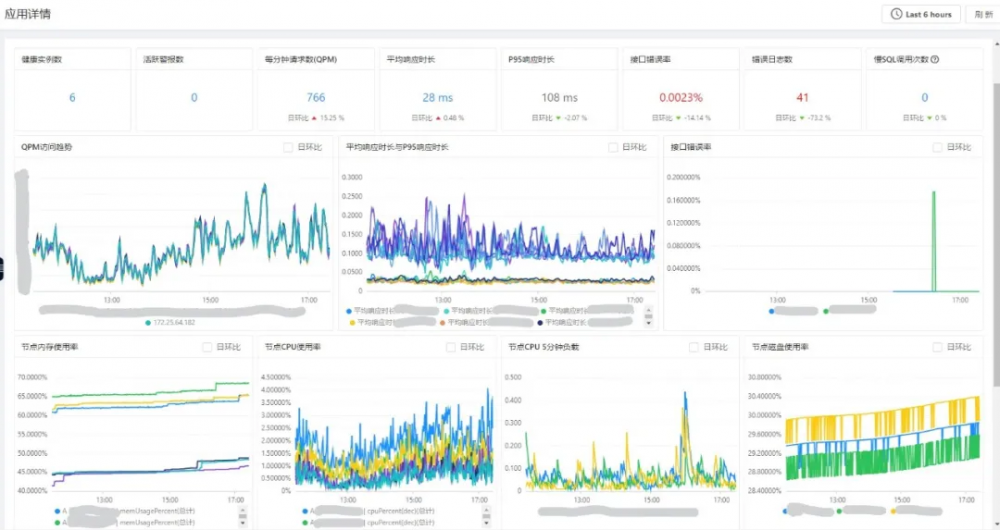This screenshot has width=1000, height=530.
Task: Click 日环比 15.25 % under QPM card
Action: [316, 118]
